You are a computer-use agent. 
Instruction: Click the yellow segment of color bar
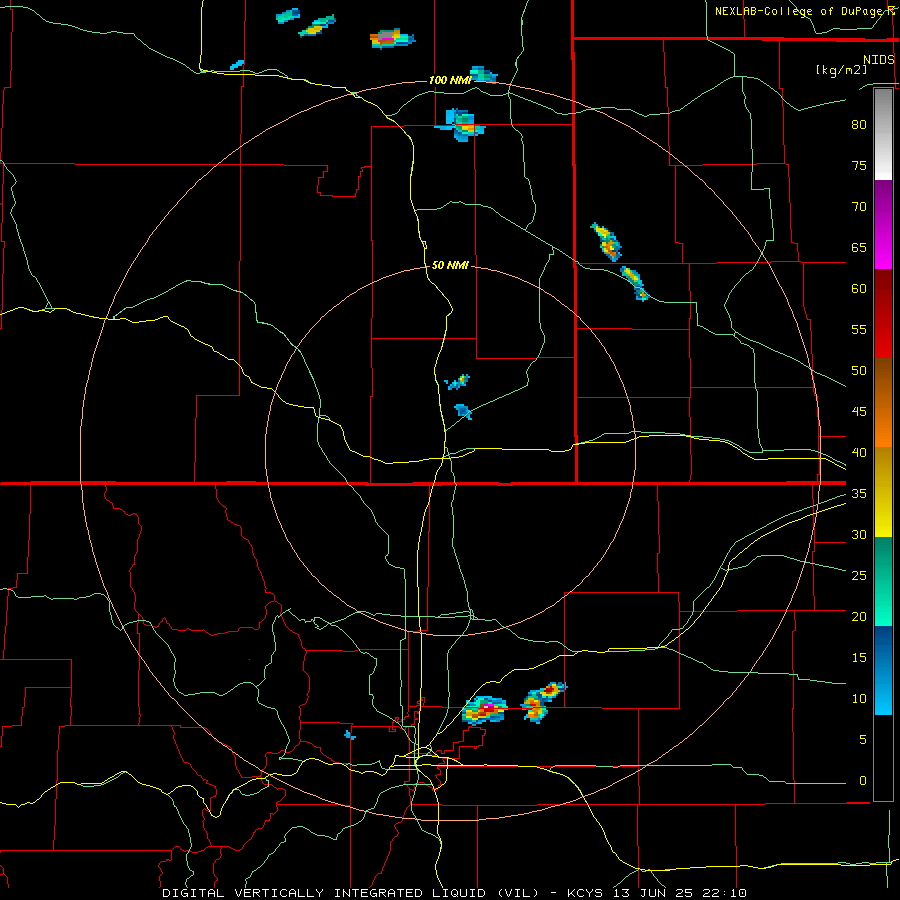point(883,492)
